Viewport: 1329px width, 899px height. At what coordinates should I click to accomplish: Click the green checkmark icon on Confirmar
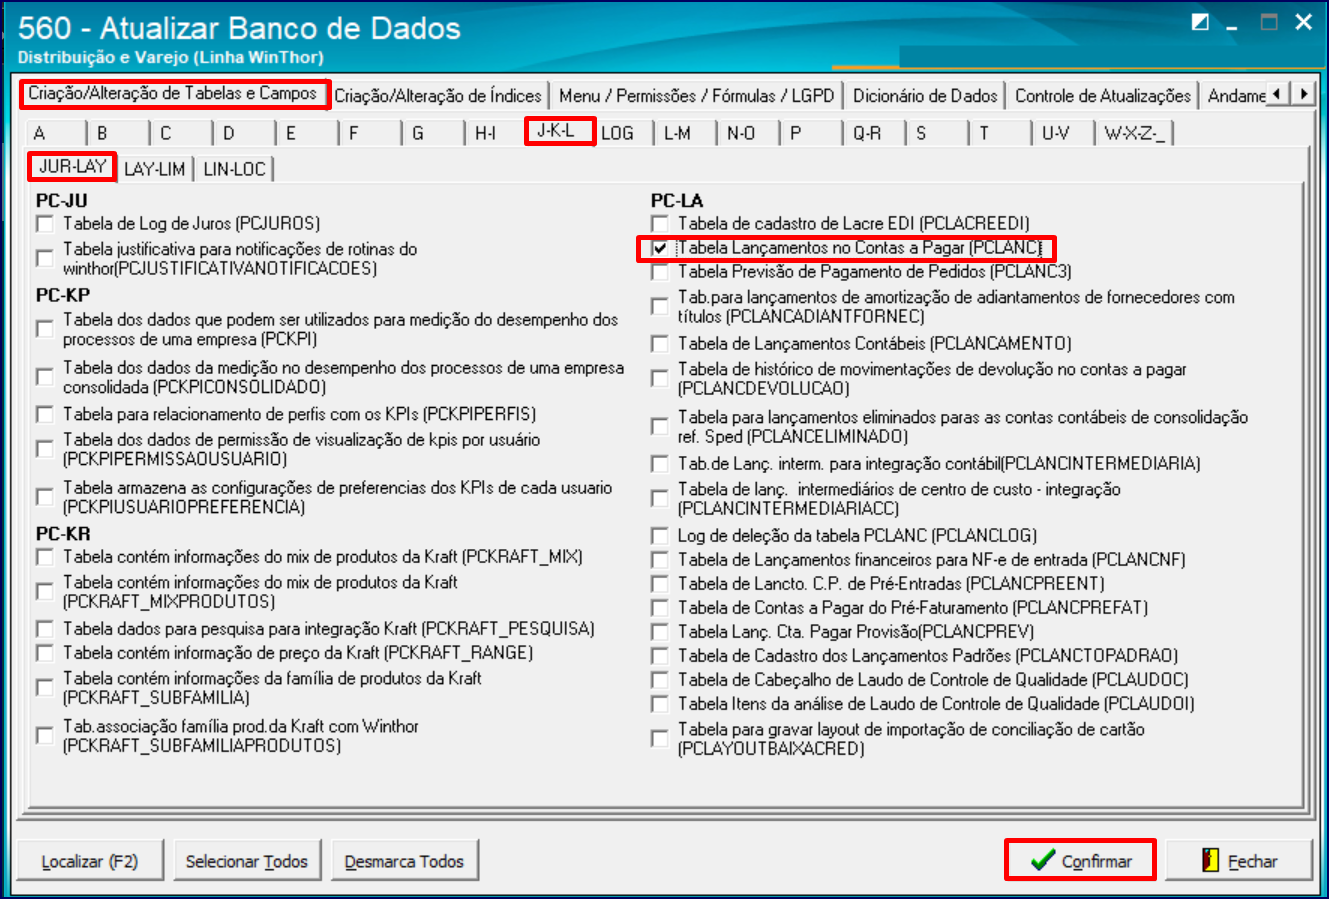click(1042, 860)
